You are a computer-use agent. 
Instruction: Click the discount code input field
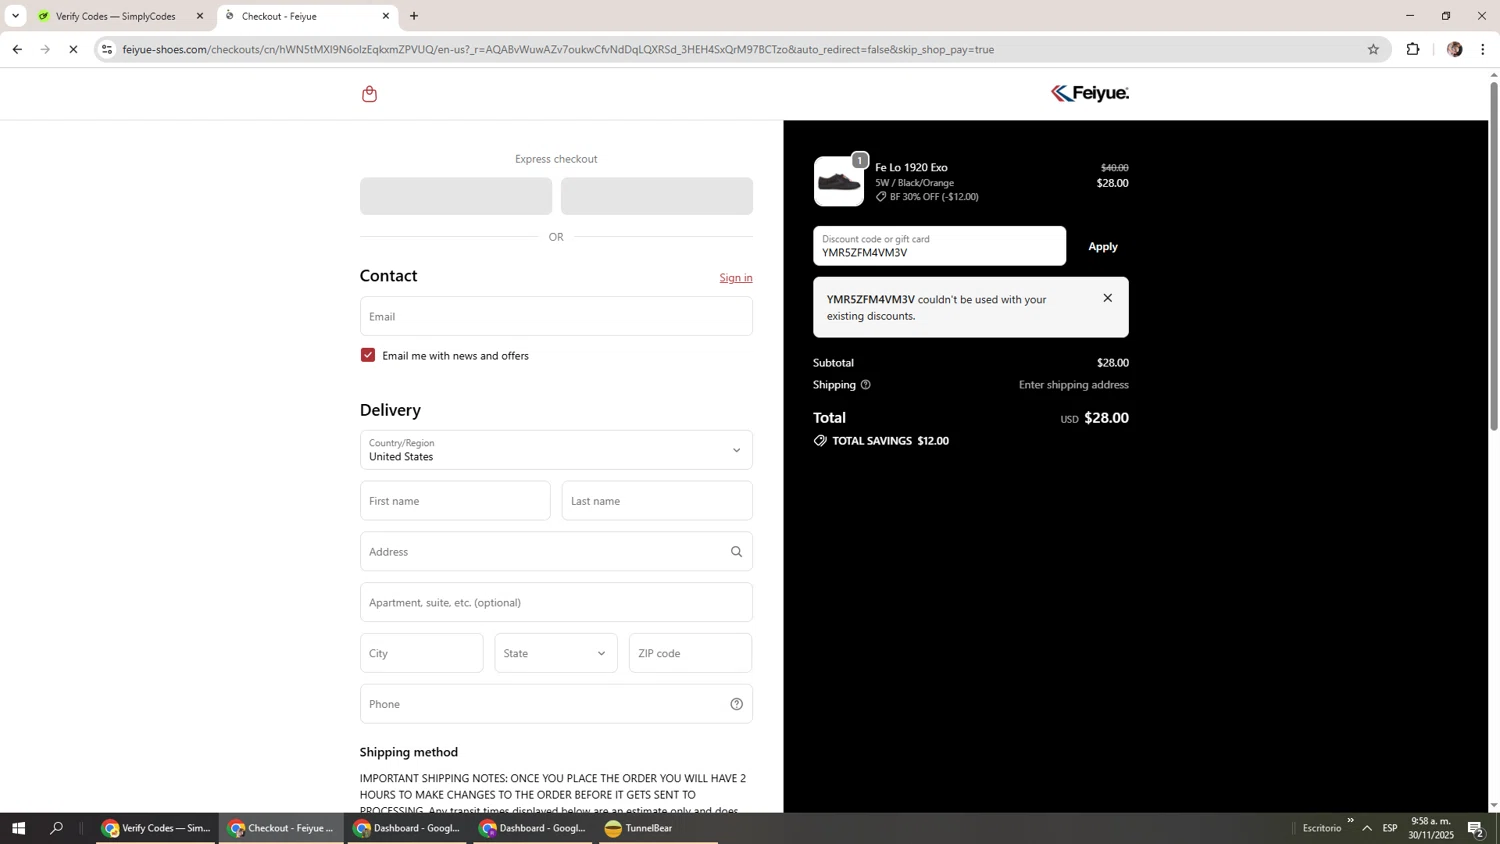939,246
